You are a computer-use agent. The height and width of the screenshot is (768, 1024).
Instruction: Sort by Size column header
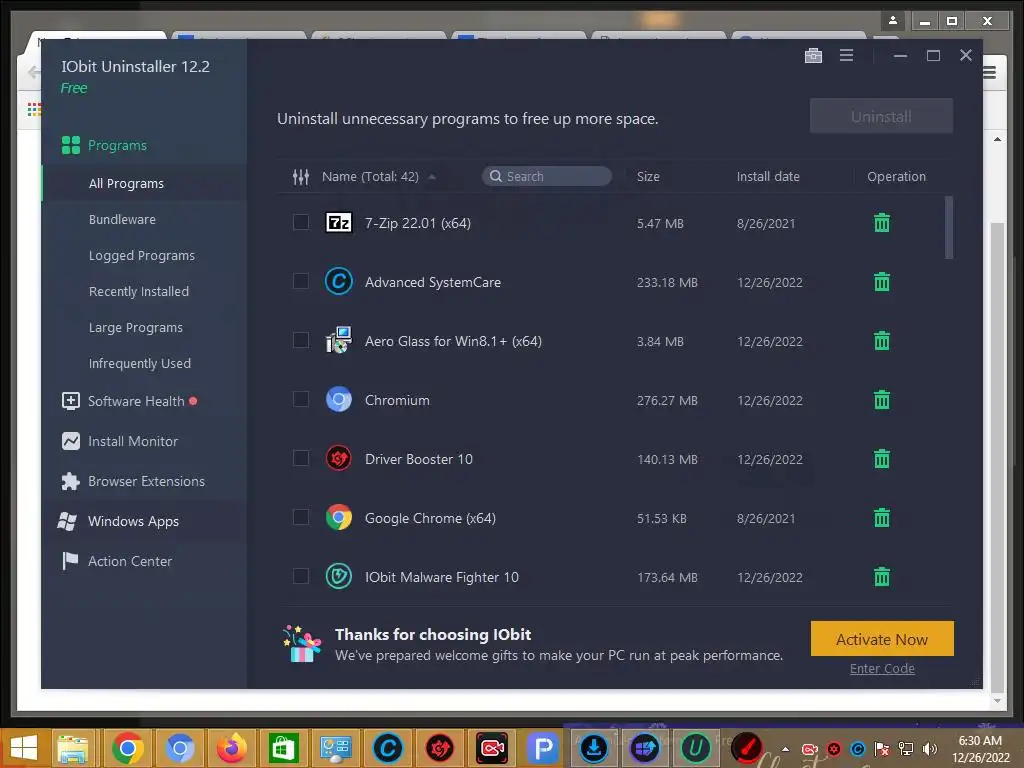pos(648,176)
